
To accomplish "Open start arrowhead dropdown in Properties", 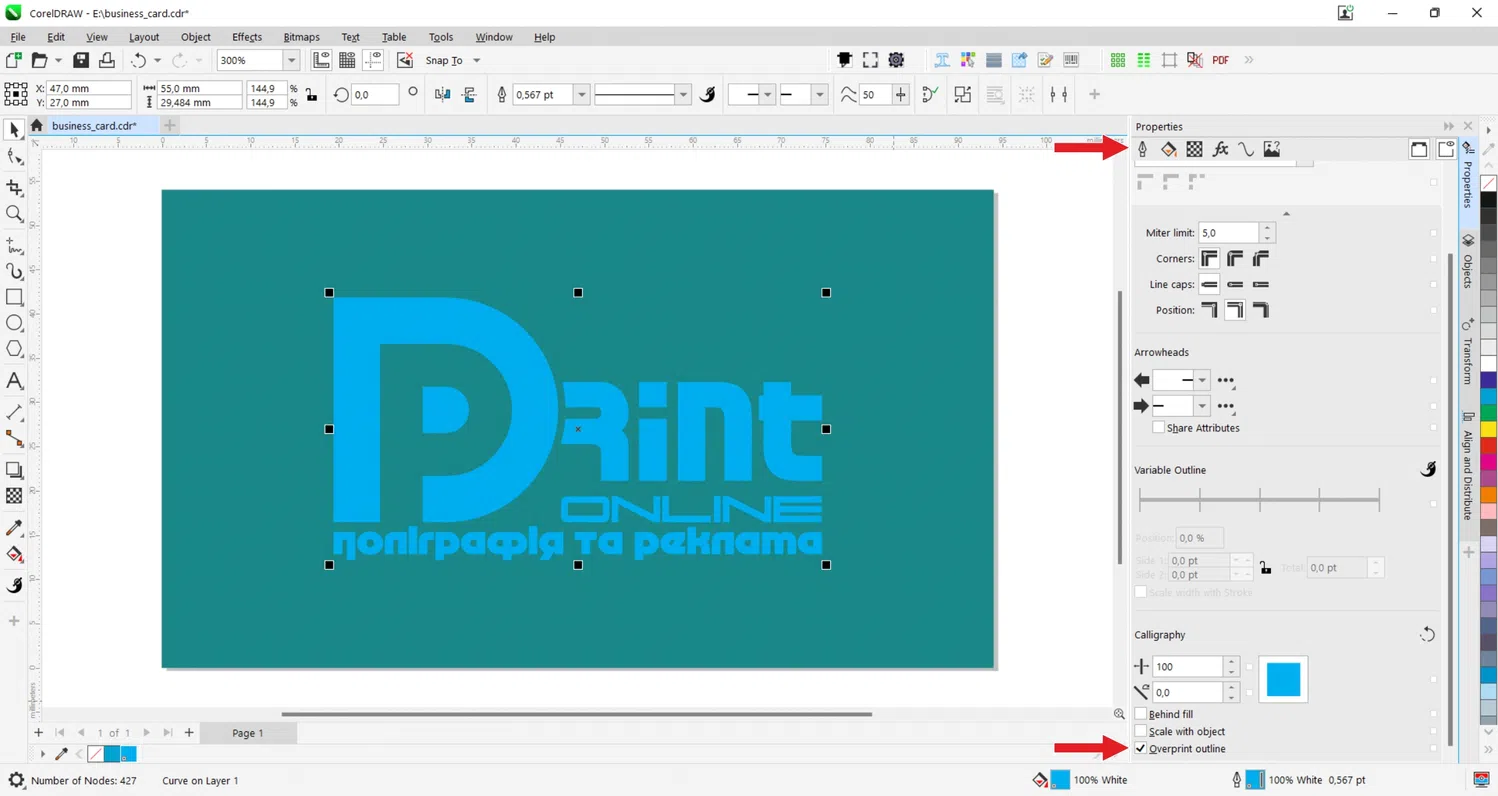I will coord(1202,380).
